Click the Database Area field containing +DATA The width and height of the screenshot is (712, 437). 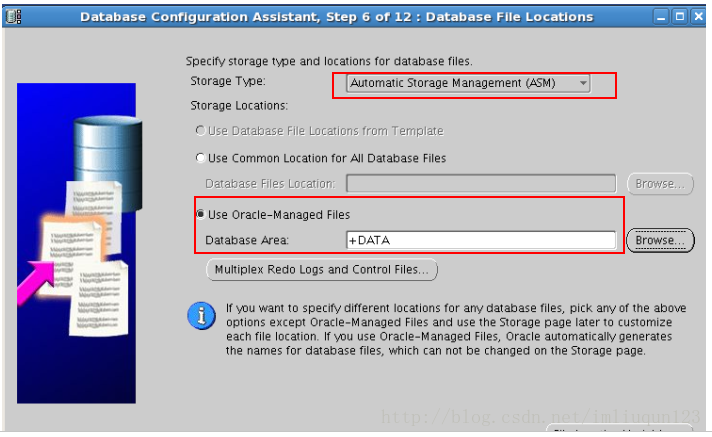pos(481,240)
